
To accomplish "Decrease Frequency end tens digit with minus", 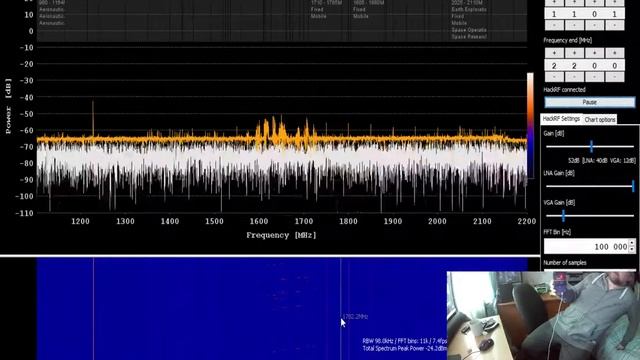I will [x=594, y=77].
